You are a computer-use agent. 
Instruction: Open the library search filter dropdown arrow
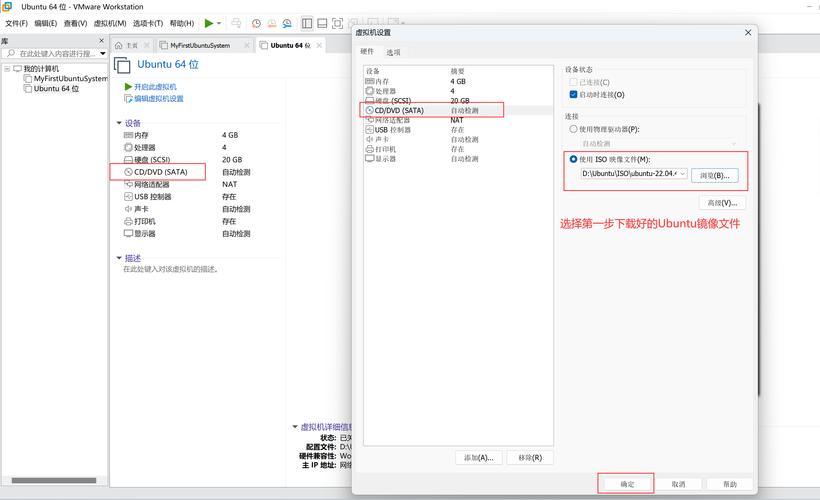point(103,53)
